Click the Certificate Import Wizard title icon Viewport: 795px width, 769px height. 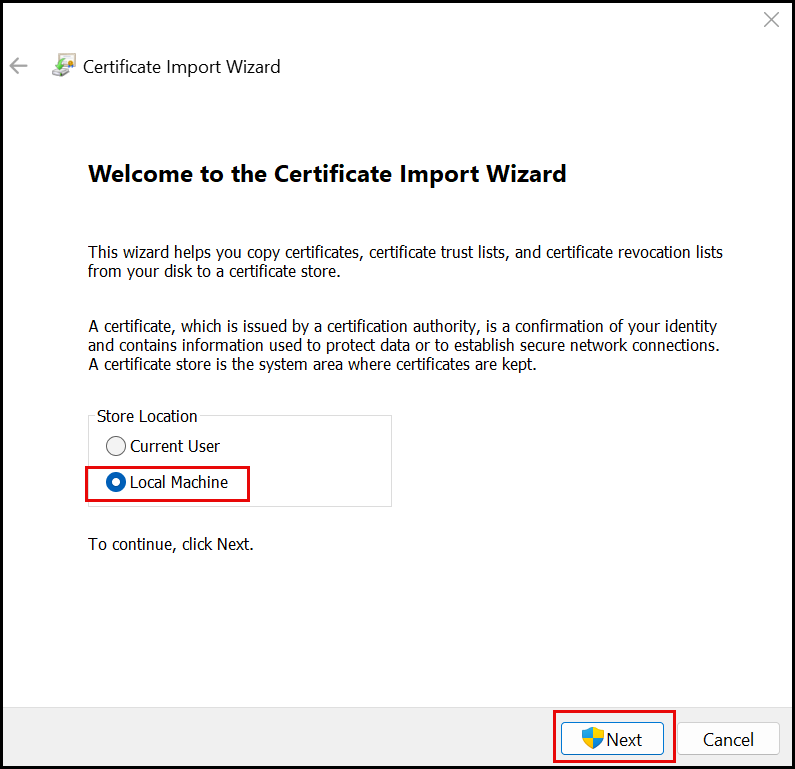[63, 67]
